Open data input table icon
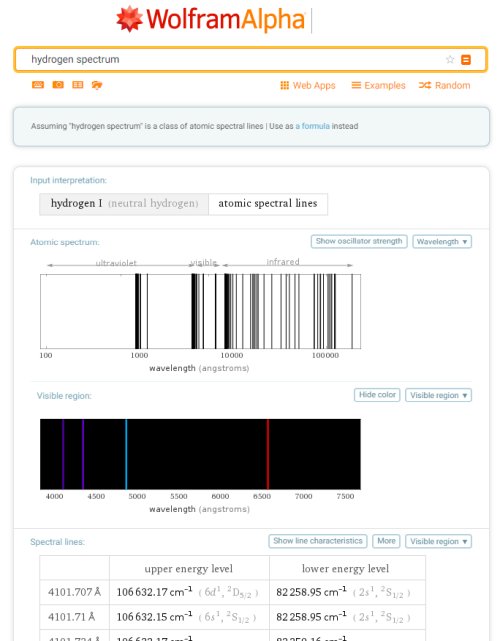This screenshot has height=641, width=500. 78,85
